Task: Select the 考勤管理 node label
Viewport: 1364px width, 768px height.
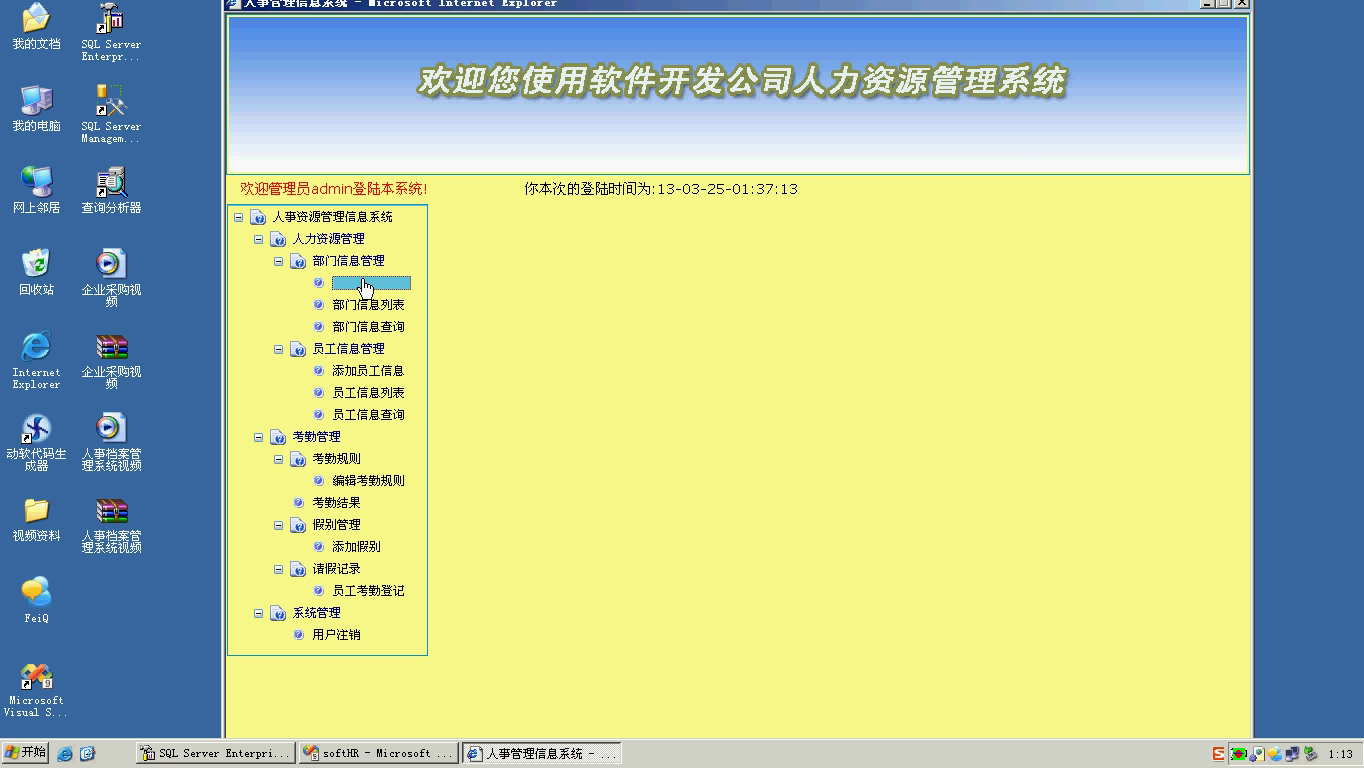Action: point(316,437)
